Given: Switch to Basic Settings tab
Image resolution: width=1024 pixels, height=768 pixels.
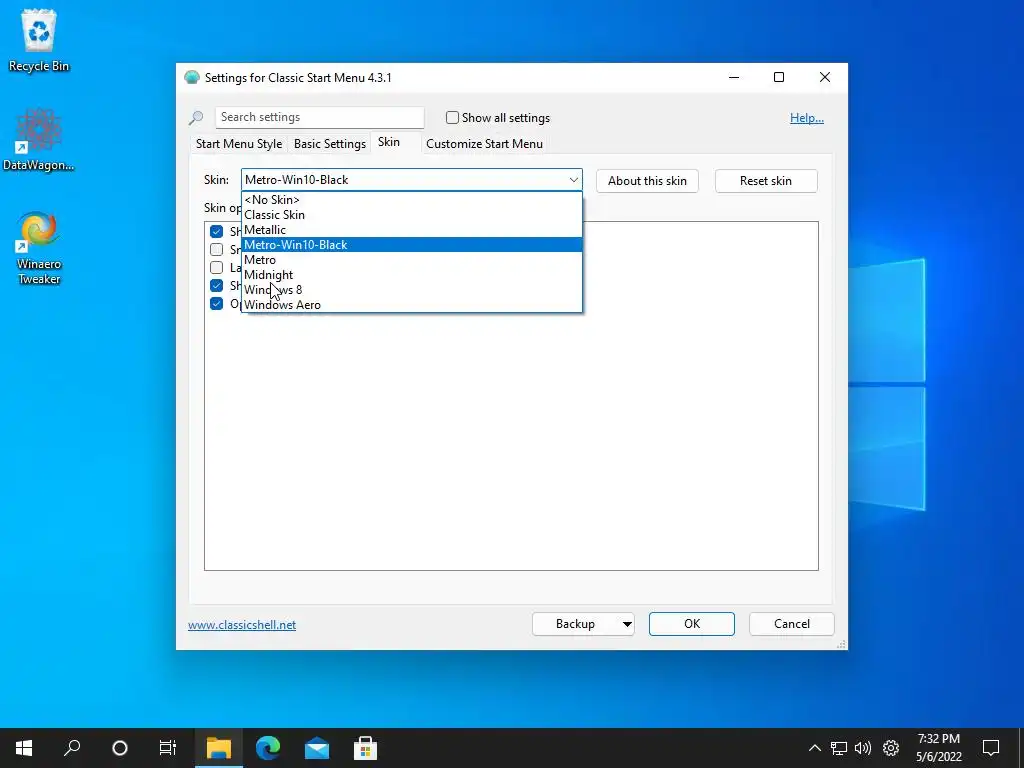Looking at the screenshot, I should tap(330, 144).
